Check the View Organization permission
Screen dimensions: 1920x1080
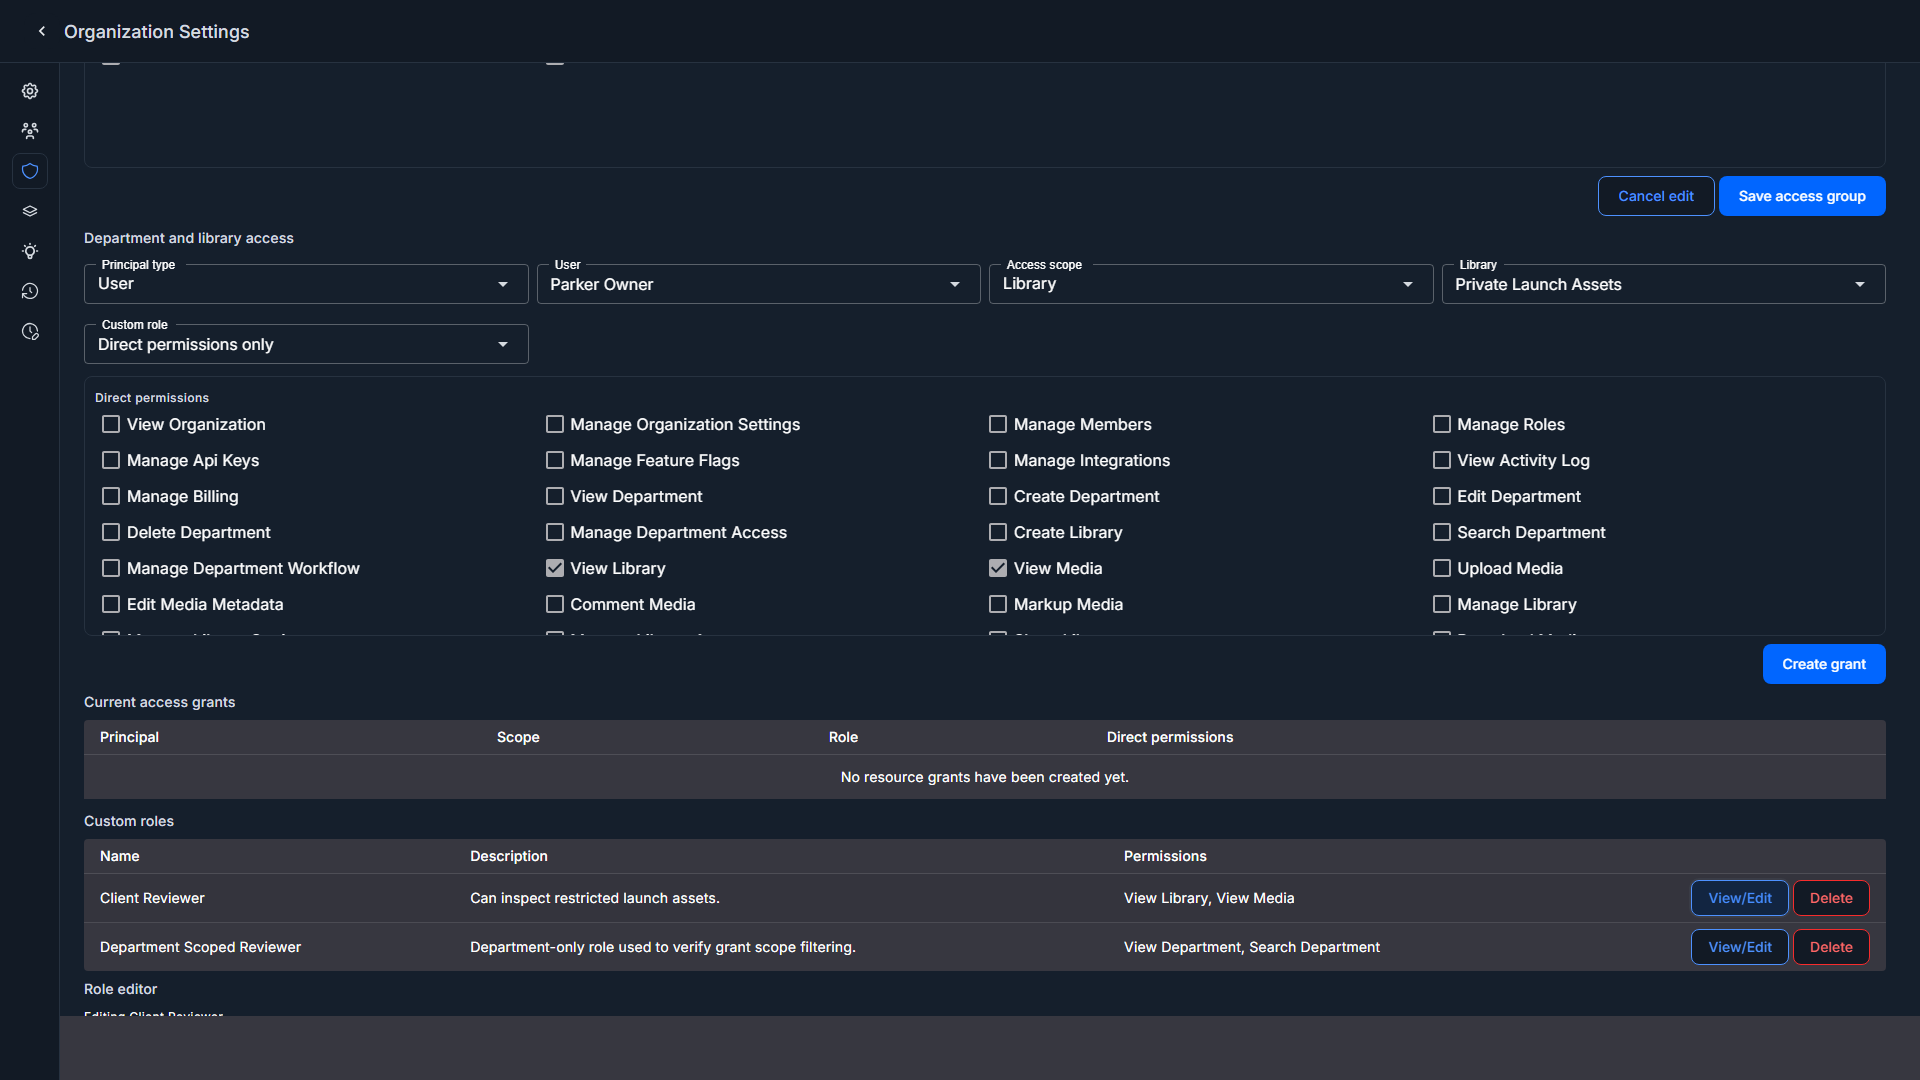[x=111, y=424]
